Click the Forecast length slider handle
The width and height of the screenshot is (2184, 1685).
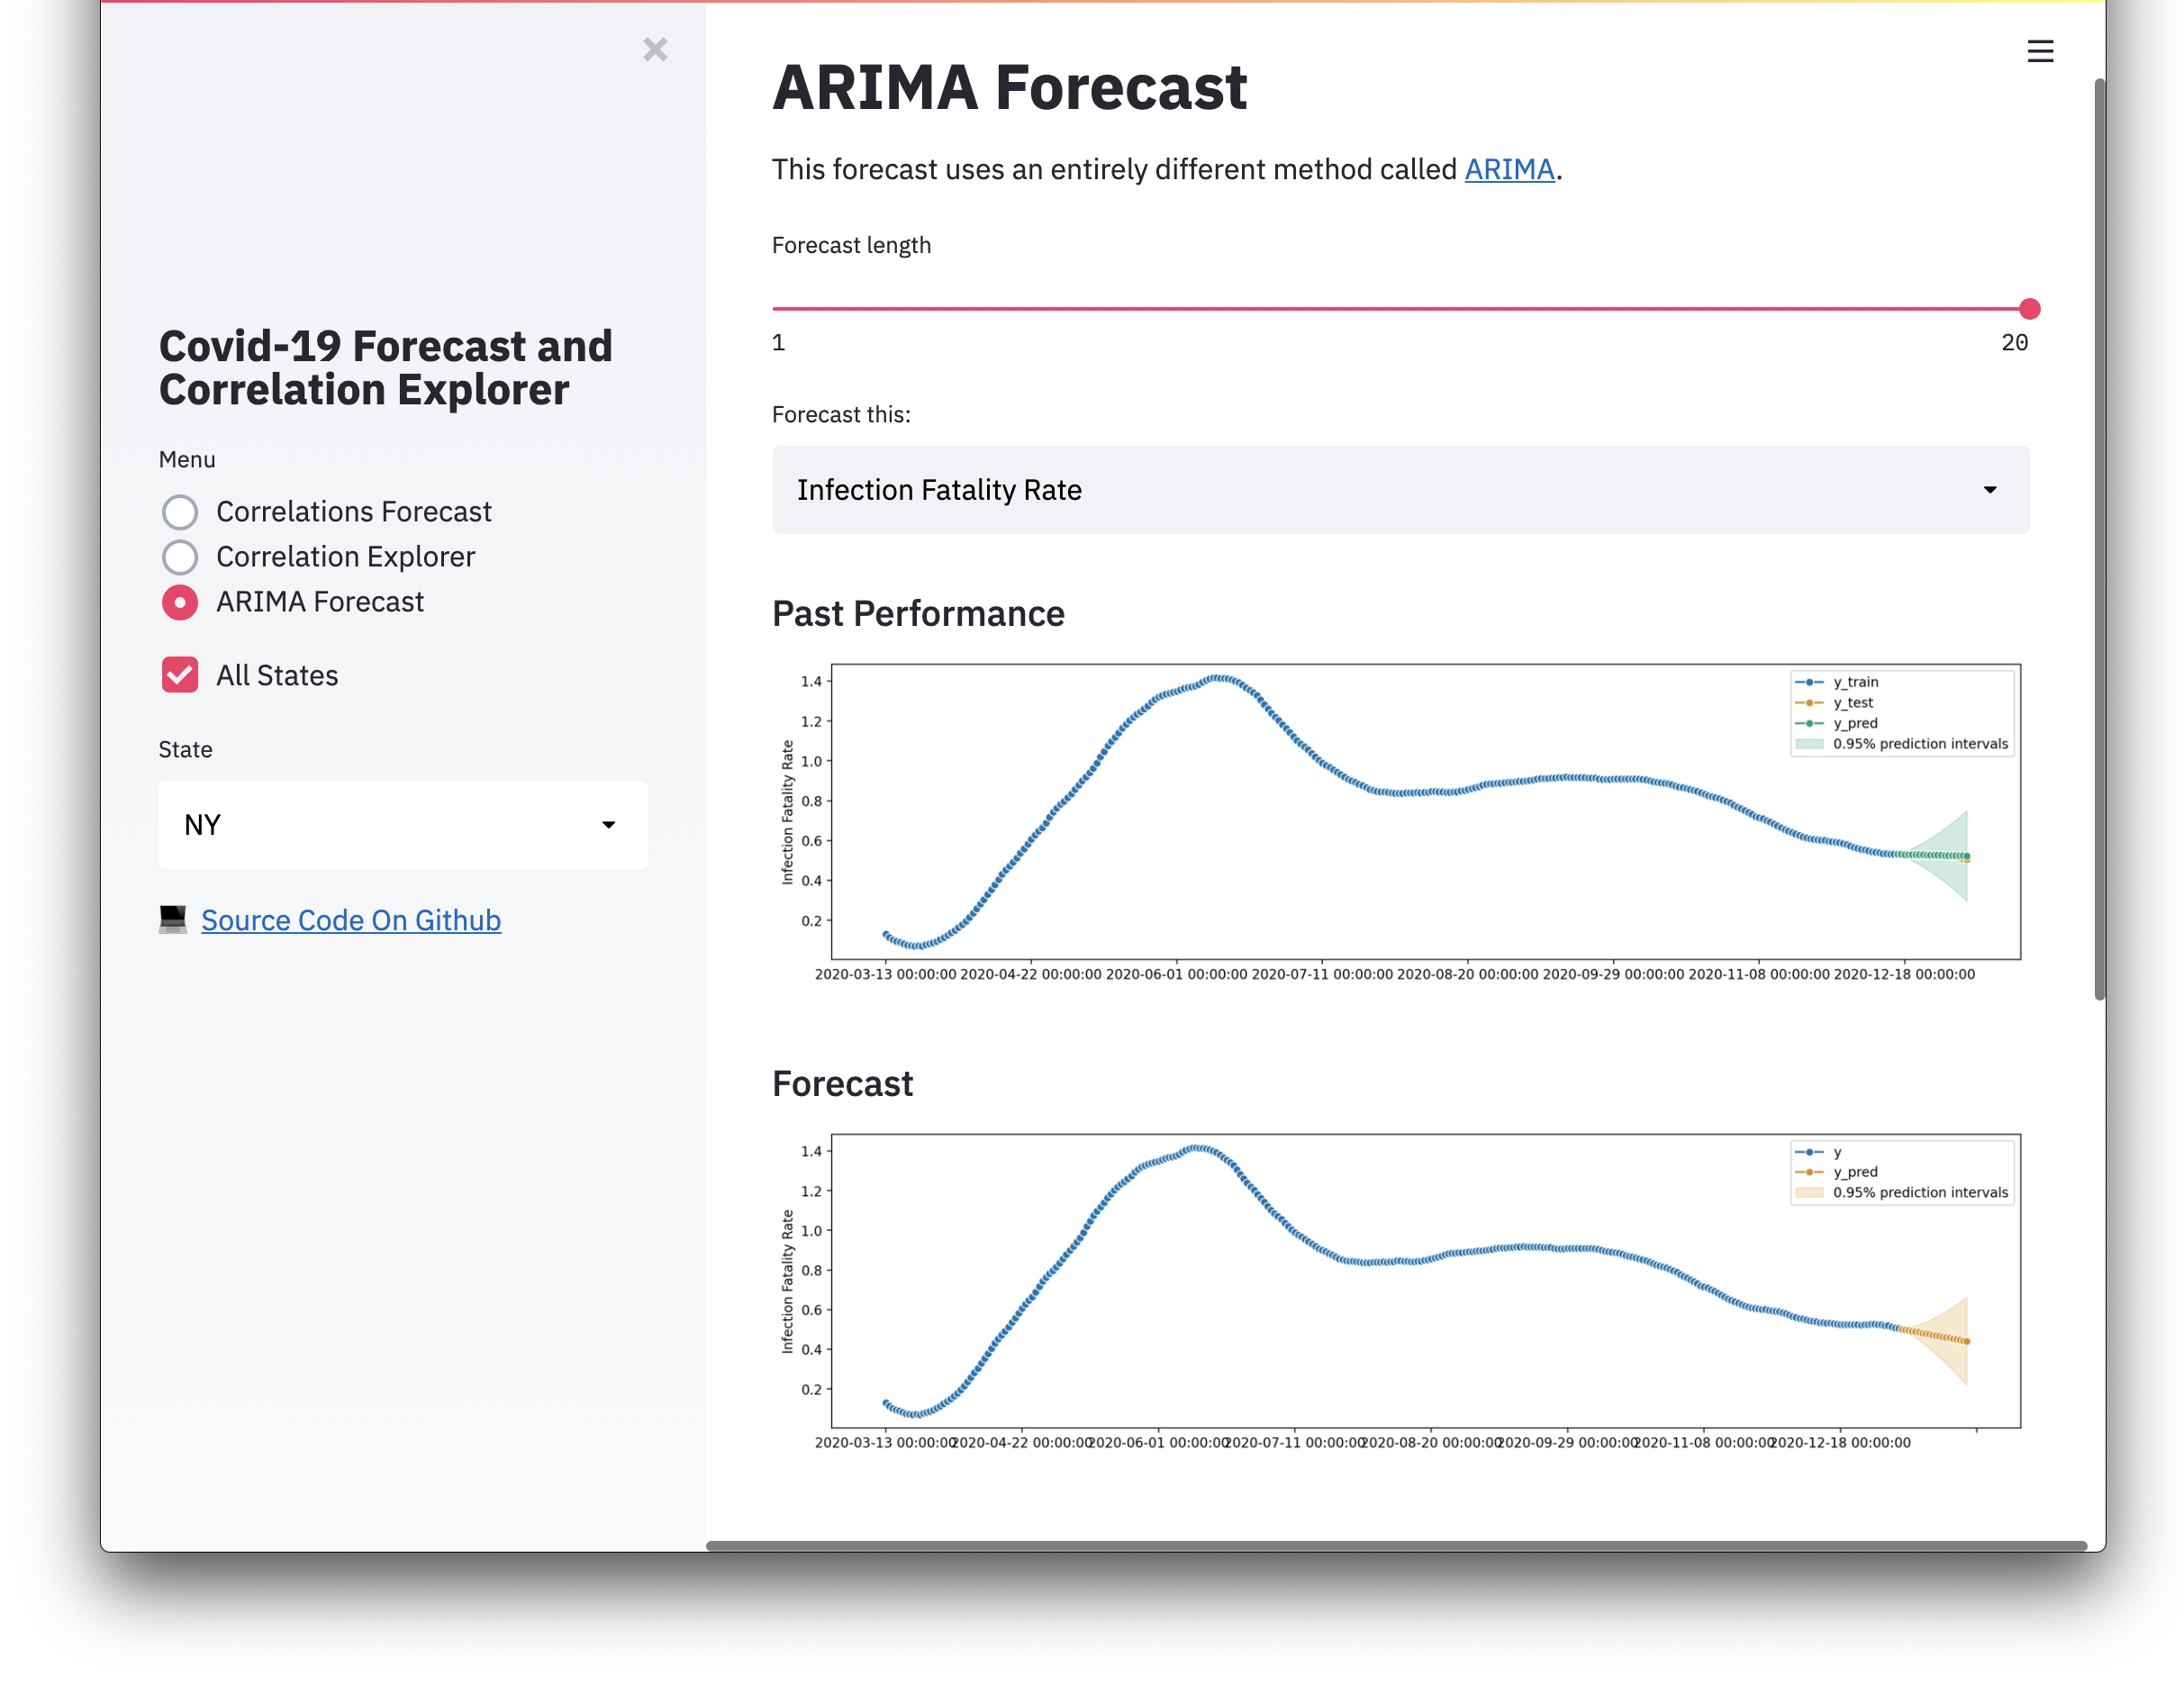tap(2029, 309)
